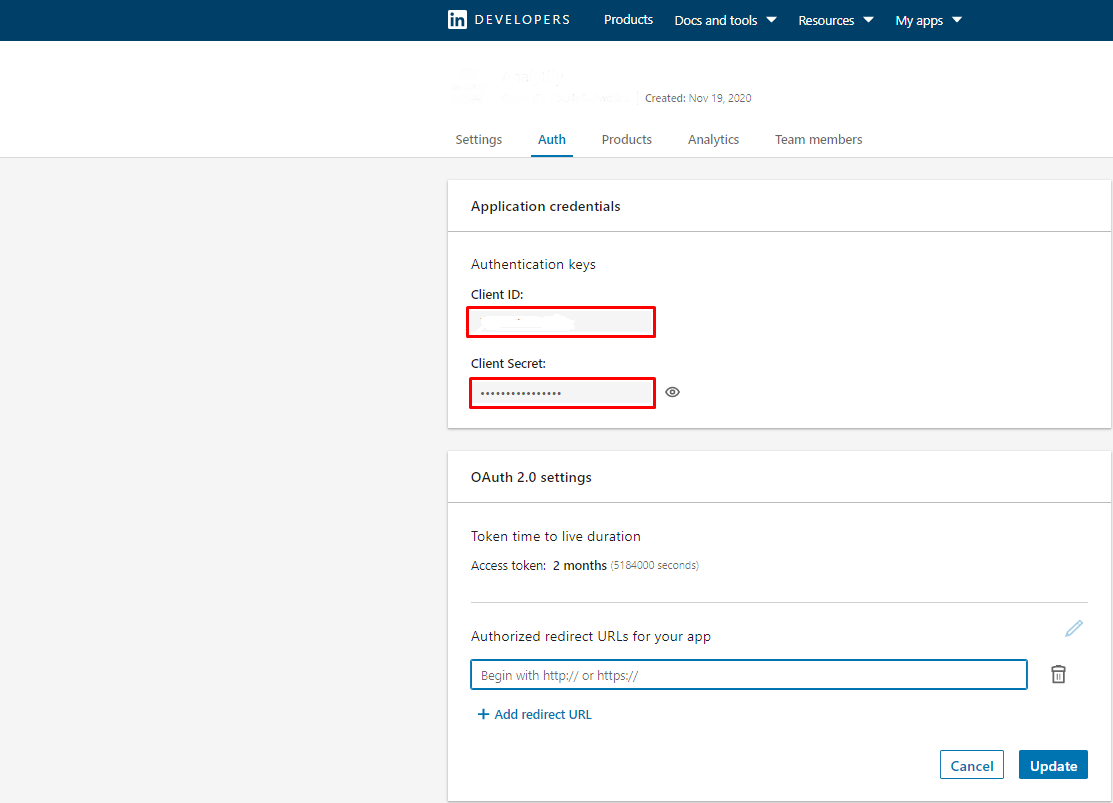This screenshot has height=803, width=1113.
Task: Expand the Docs and tools dropdown
Action: [725, 20]
